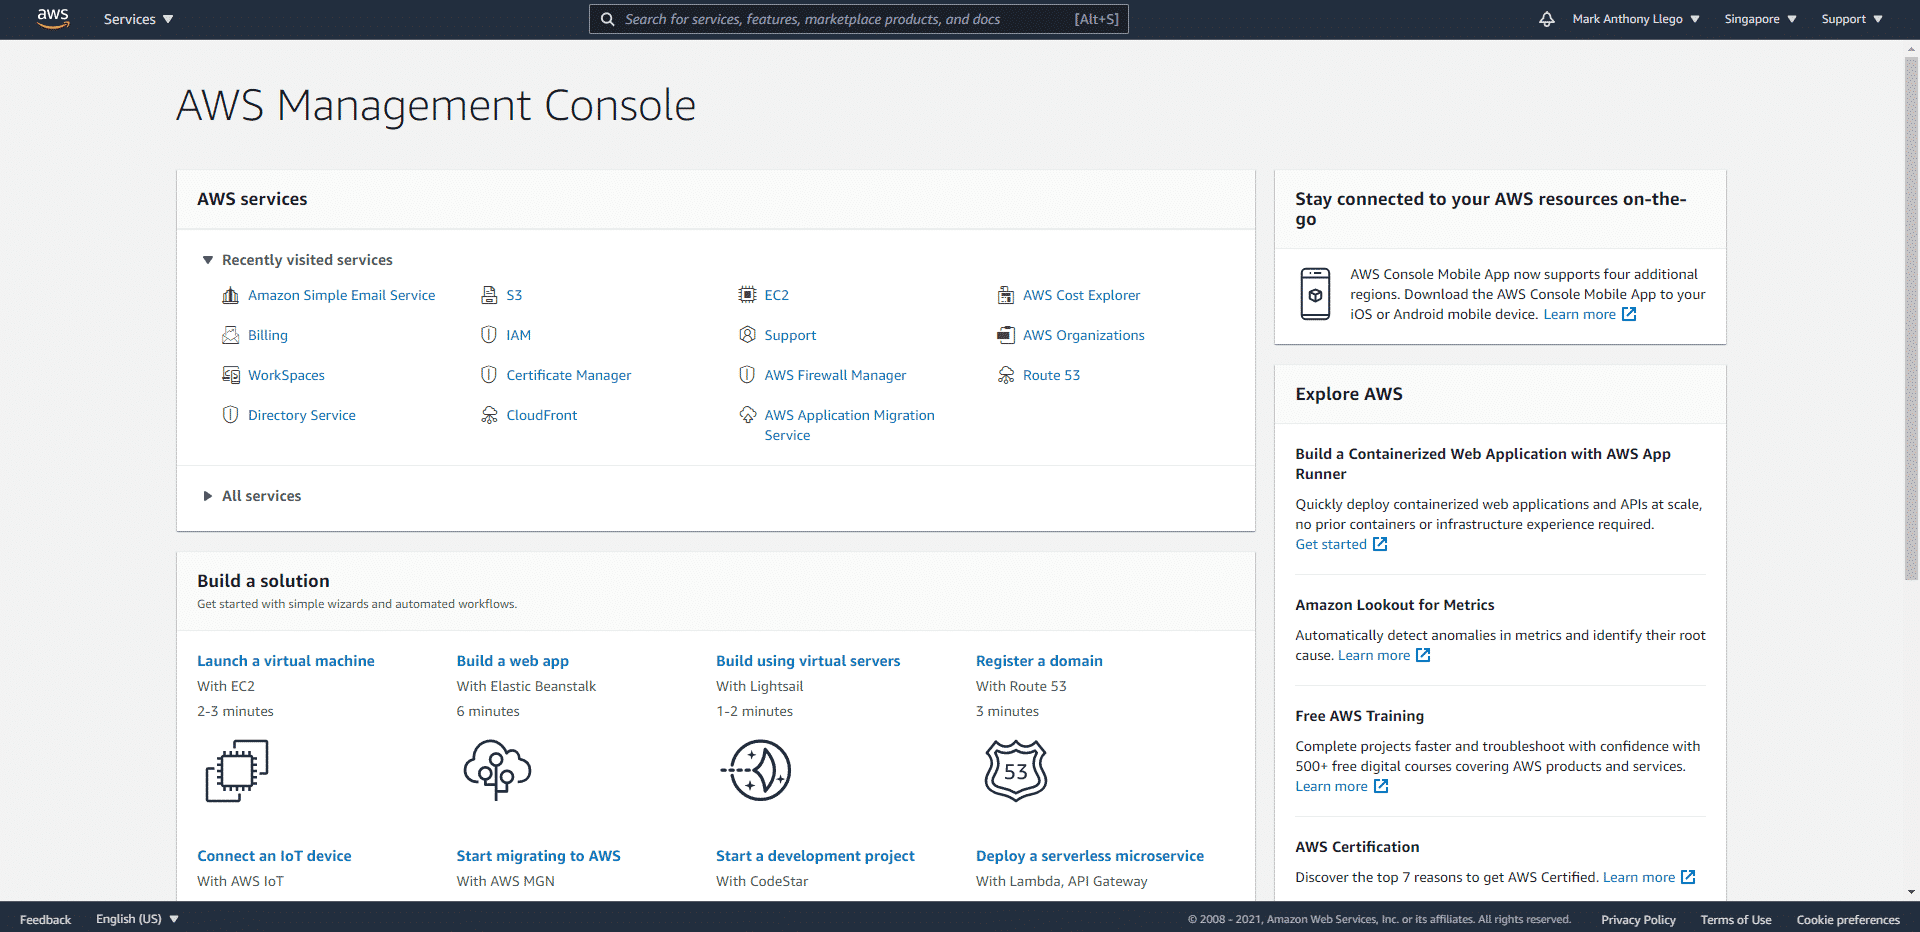
Task: Open the notifications bell icon
Action: click(x=1547, y=19)
